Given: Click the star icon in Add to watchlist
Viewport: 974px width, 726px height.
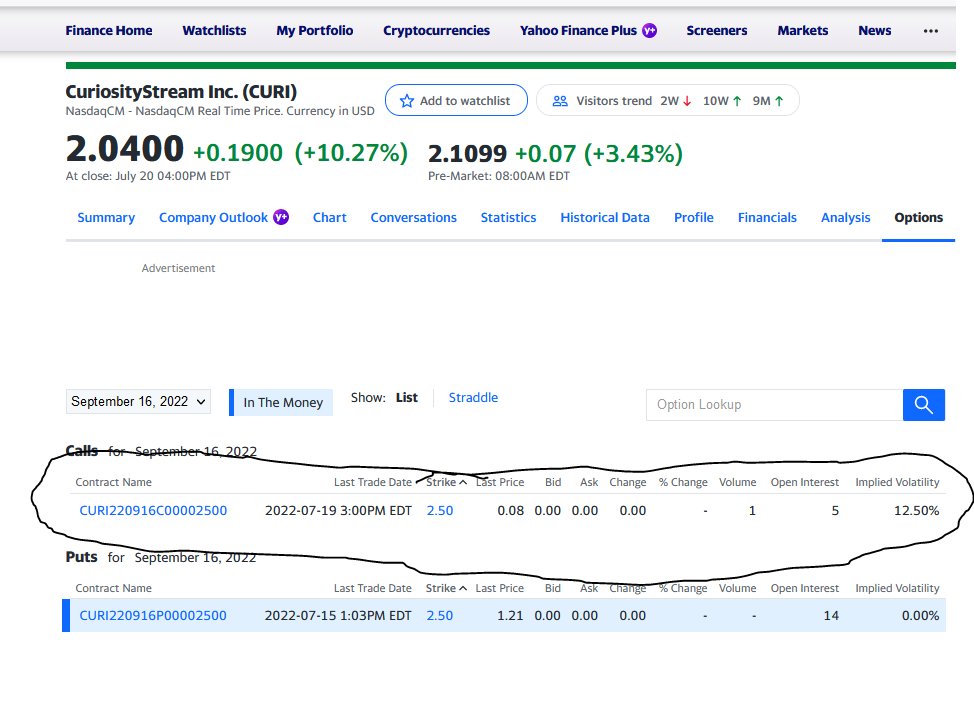Looking at the screenshot, I should 407,101.
